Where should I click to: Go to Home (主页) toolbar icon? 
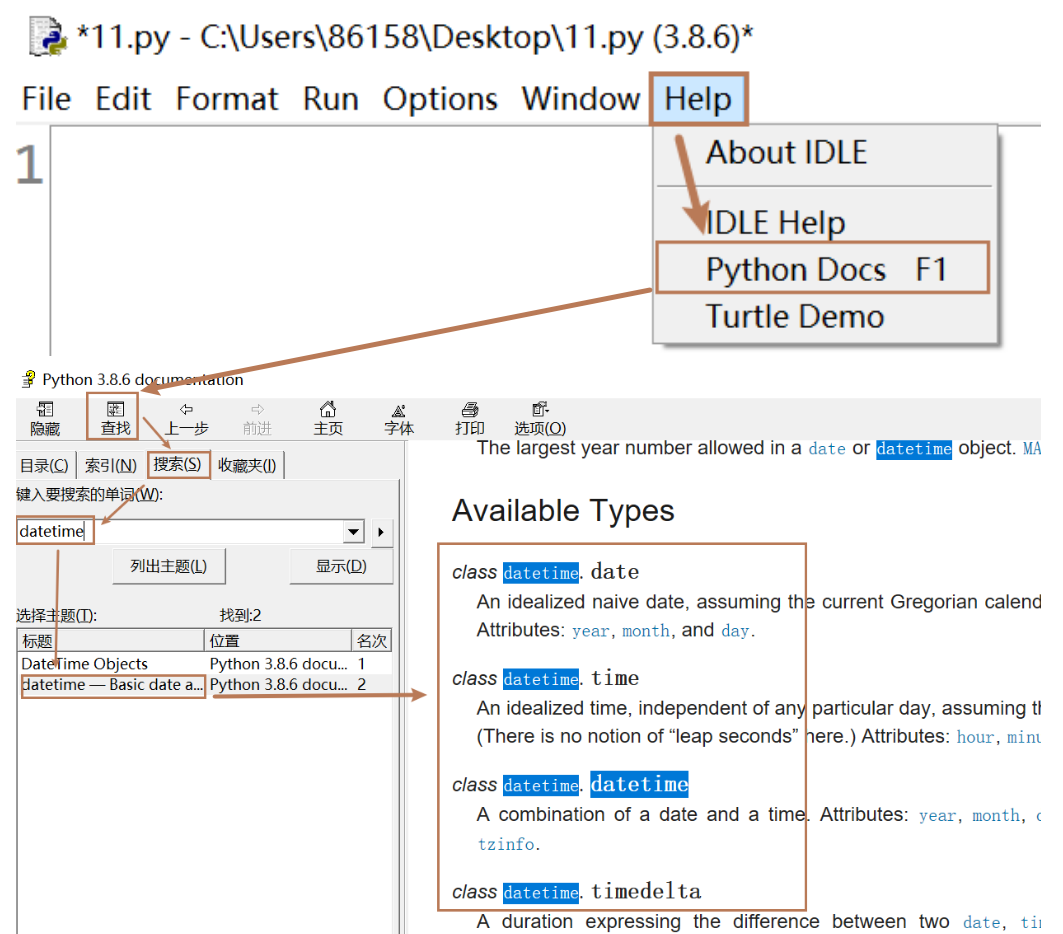pos(328,418)
